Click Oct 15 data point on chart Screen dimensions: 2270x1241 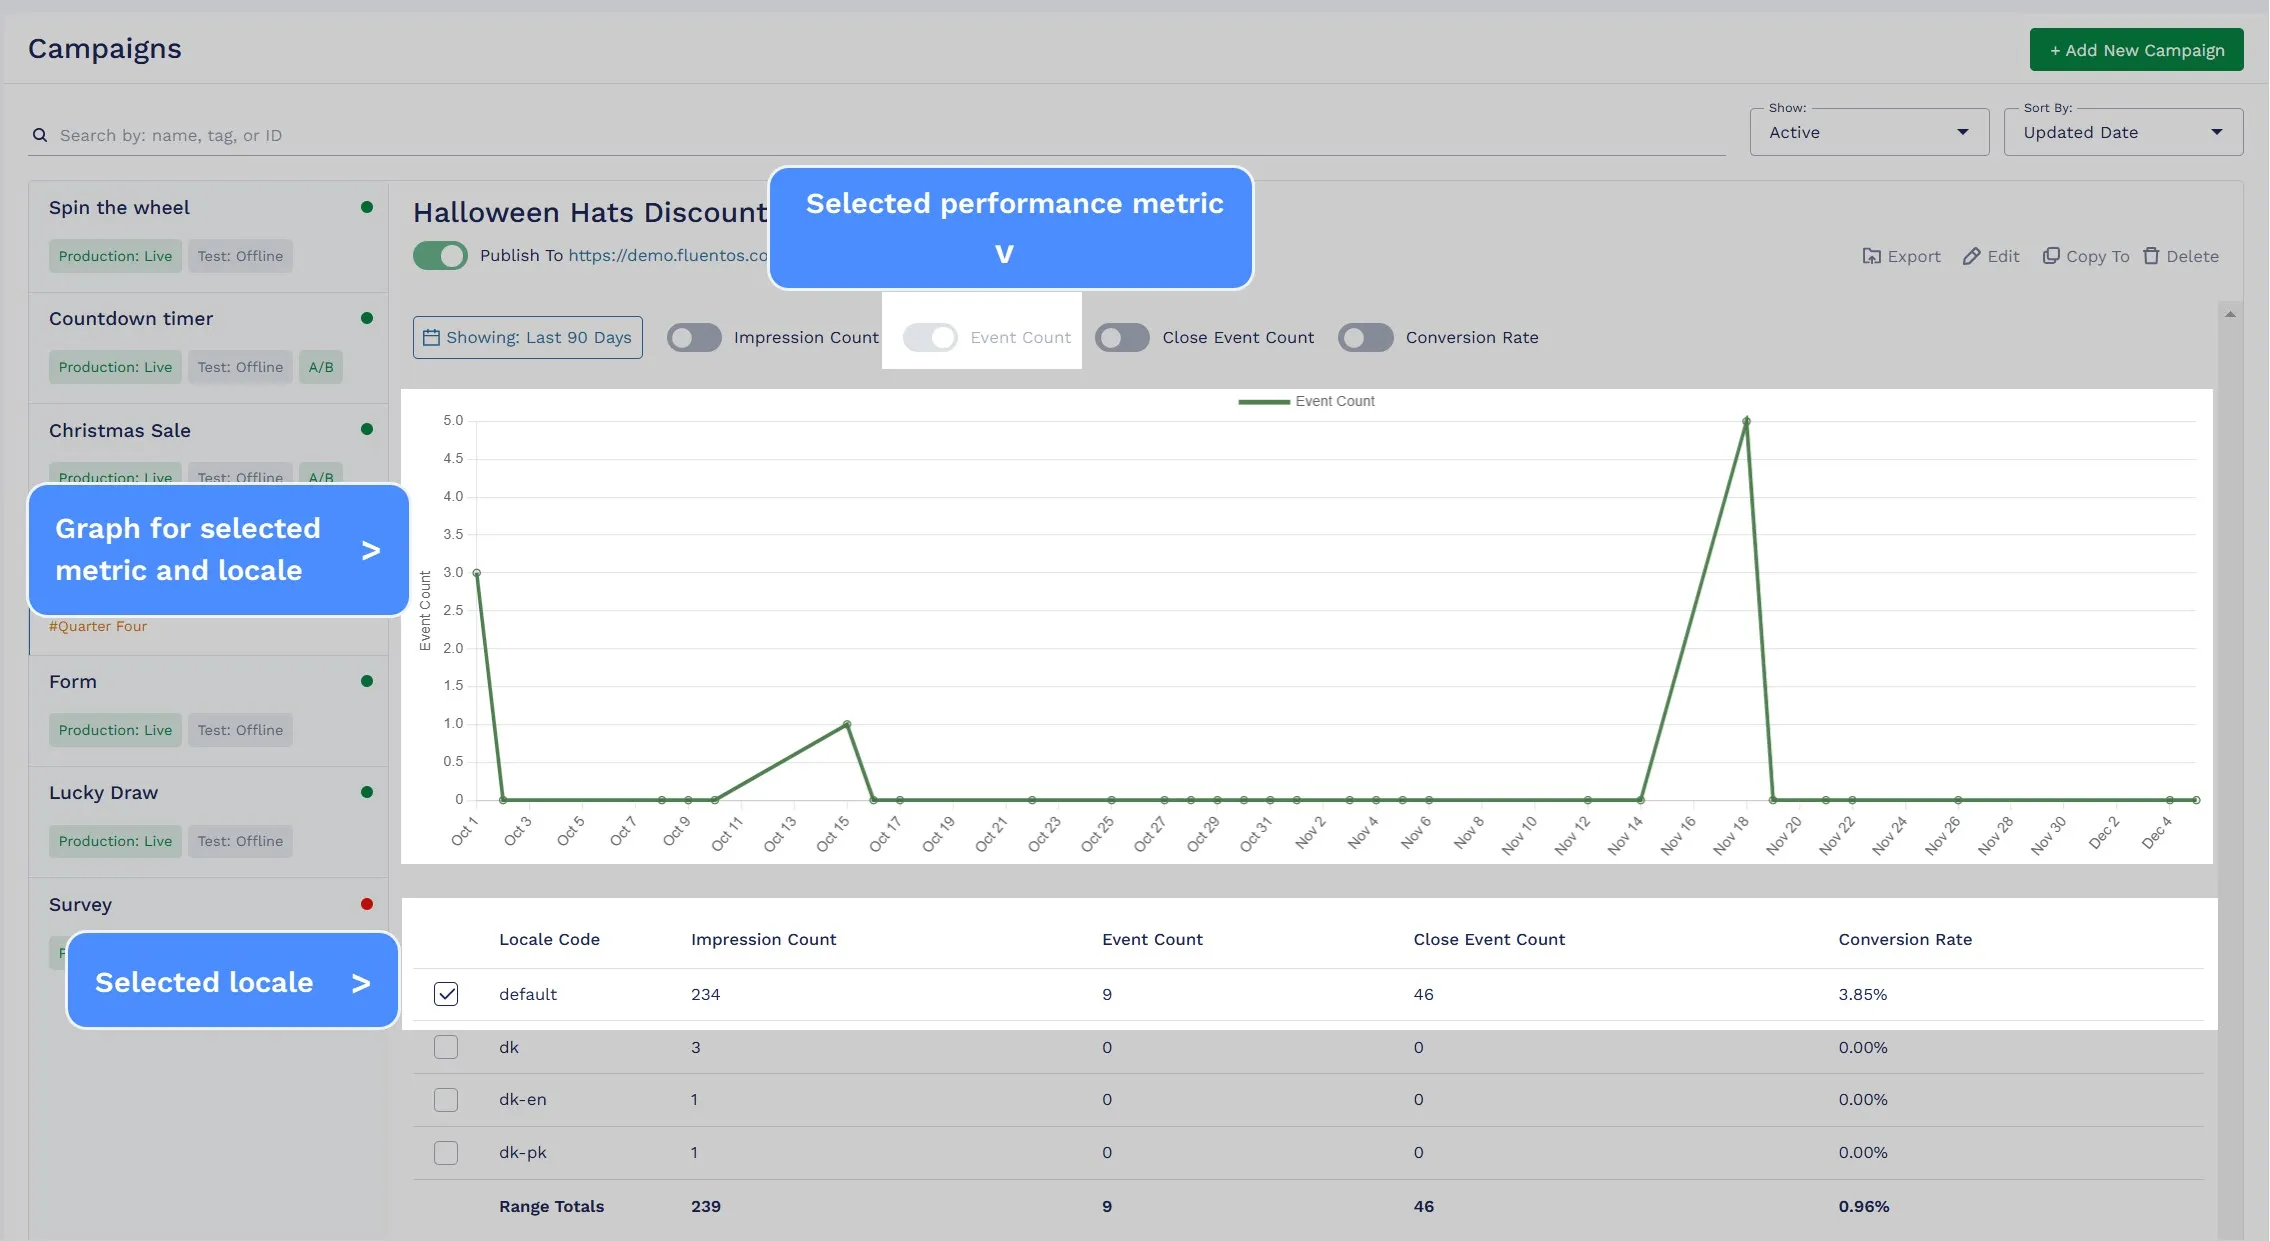(847, 724)
